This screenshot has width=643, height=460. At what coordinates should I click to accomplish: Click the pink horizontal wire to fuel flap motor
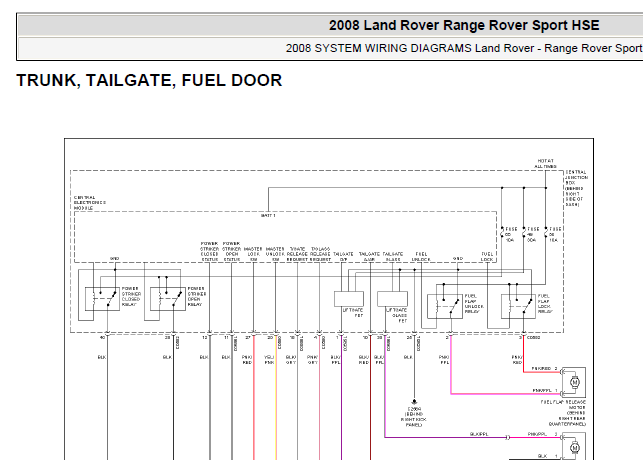[506, 394]
